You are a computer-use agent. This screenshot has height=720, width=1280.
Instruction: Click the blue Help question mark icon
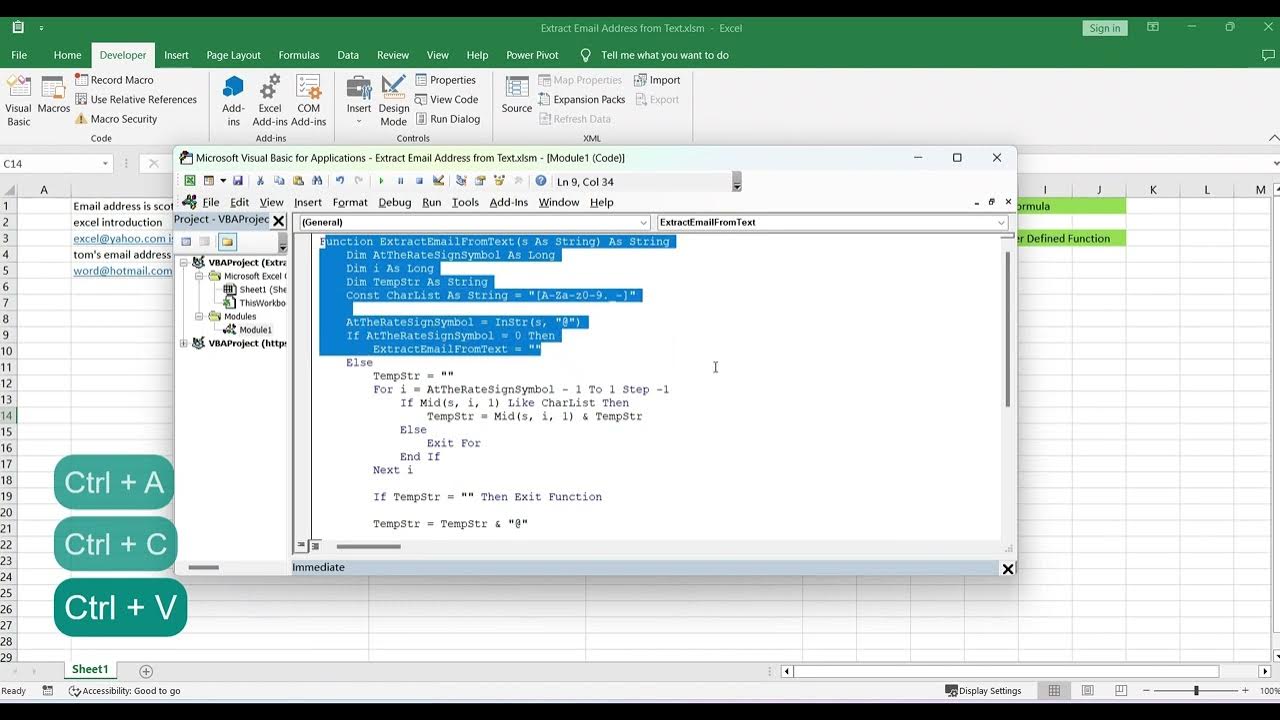541,181
